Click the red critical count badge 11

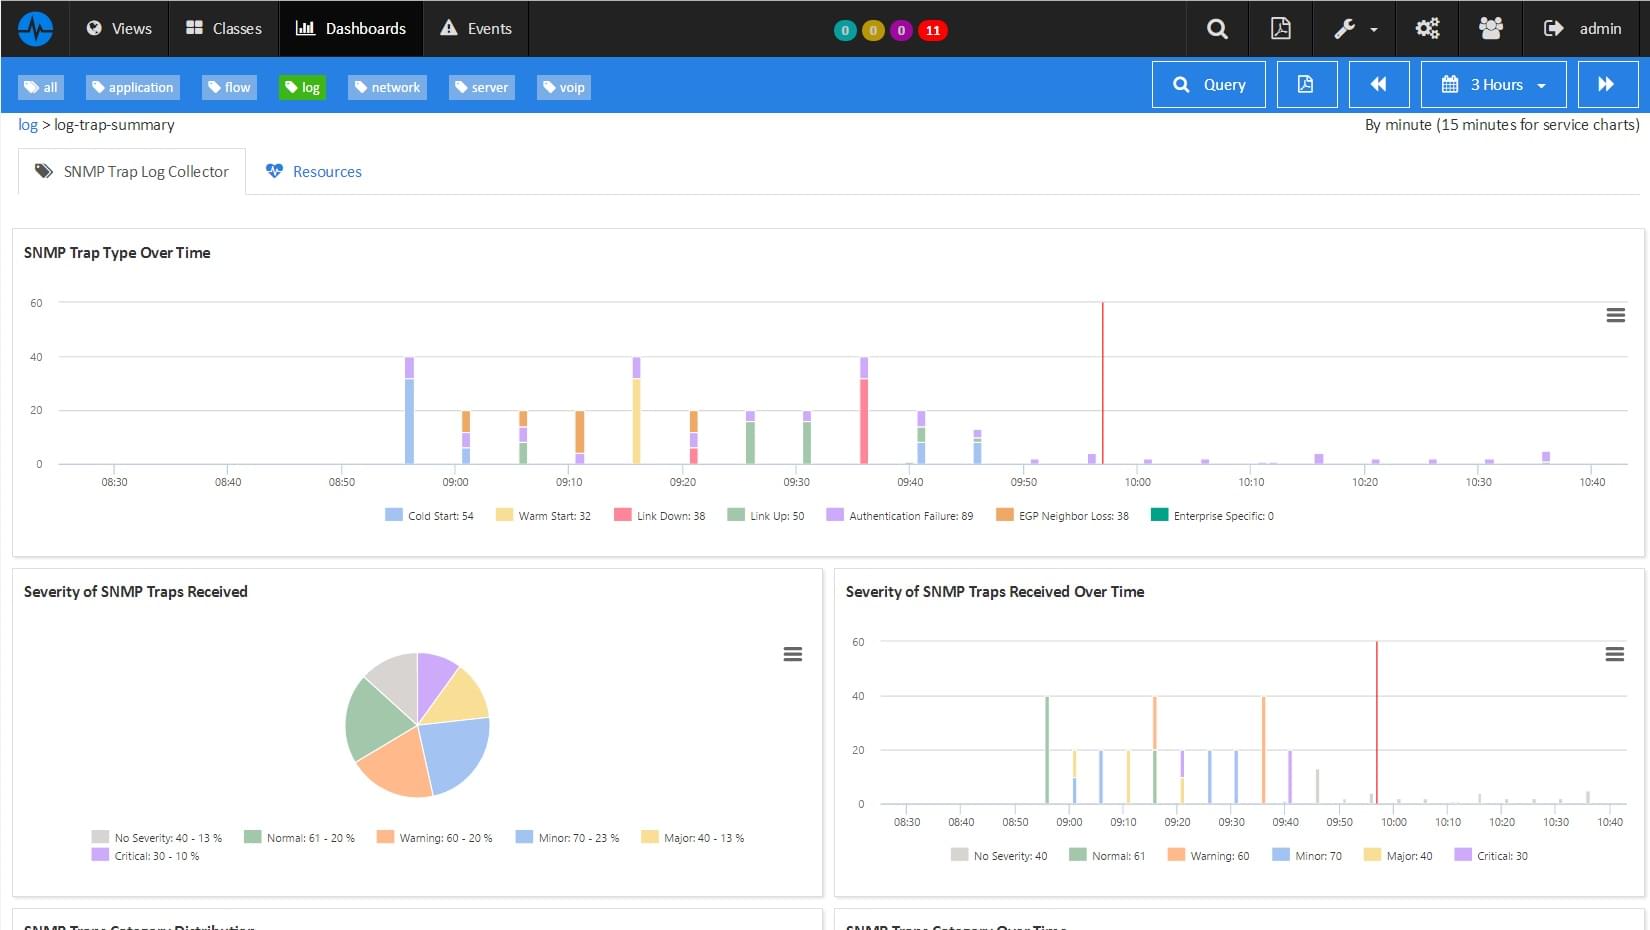(x=932, y=30)
